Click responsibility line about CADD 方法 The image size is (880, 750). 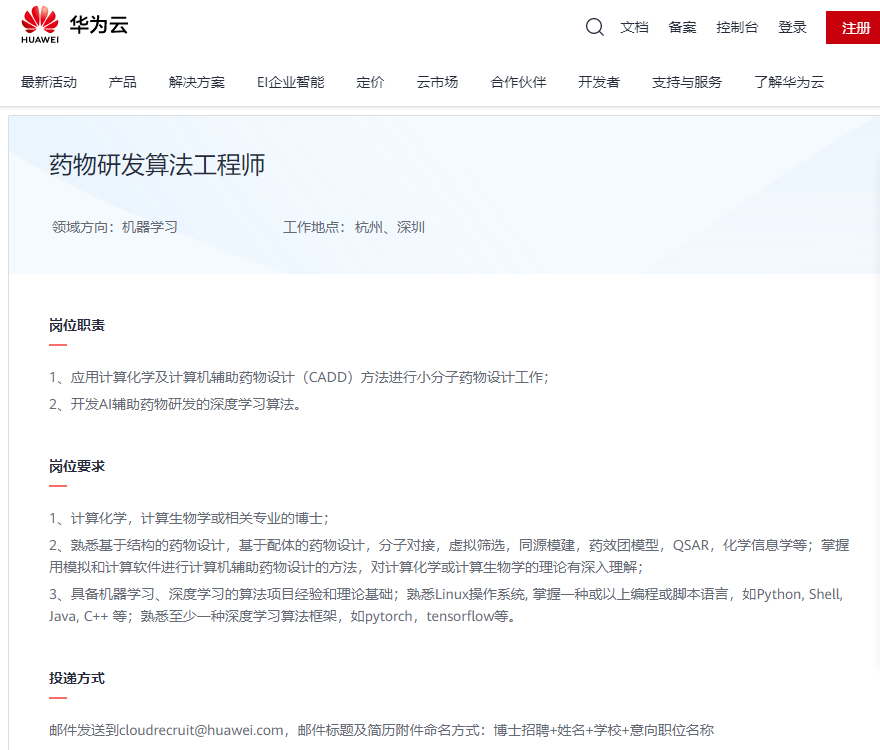[299, 377]
